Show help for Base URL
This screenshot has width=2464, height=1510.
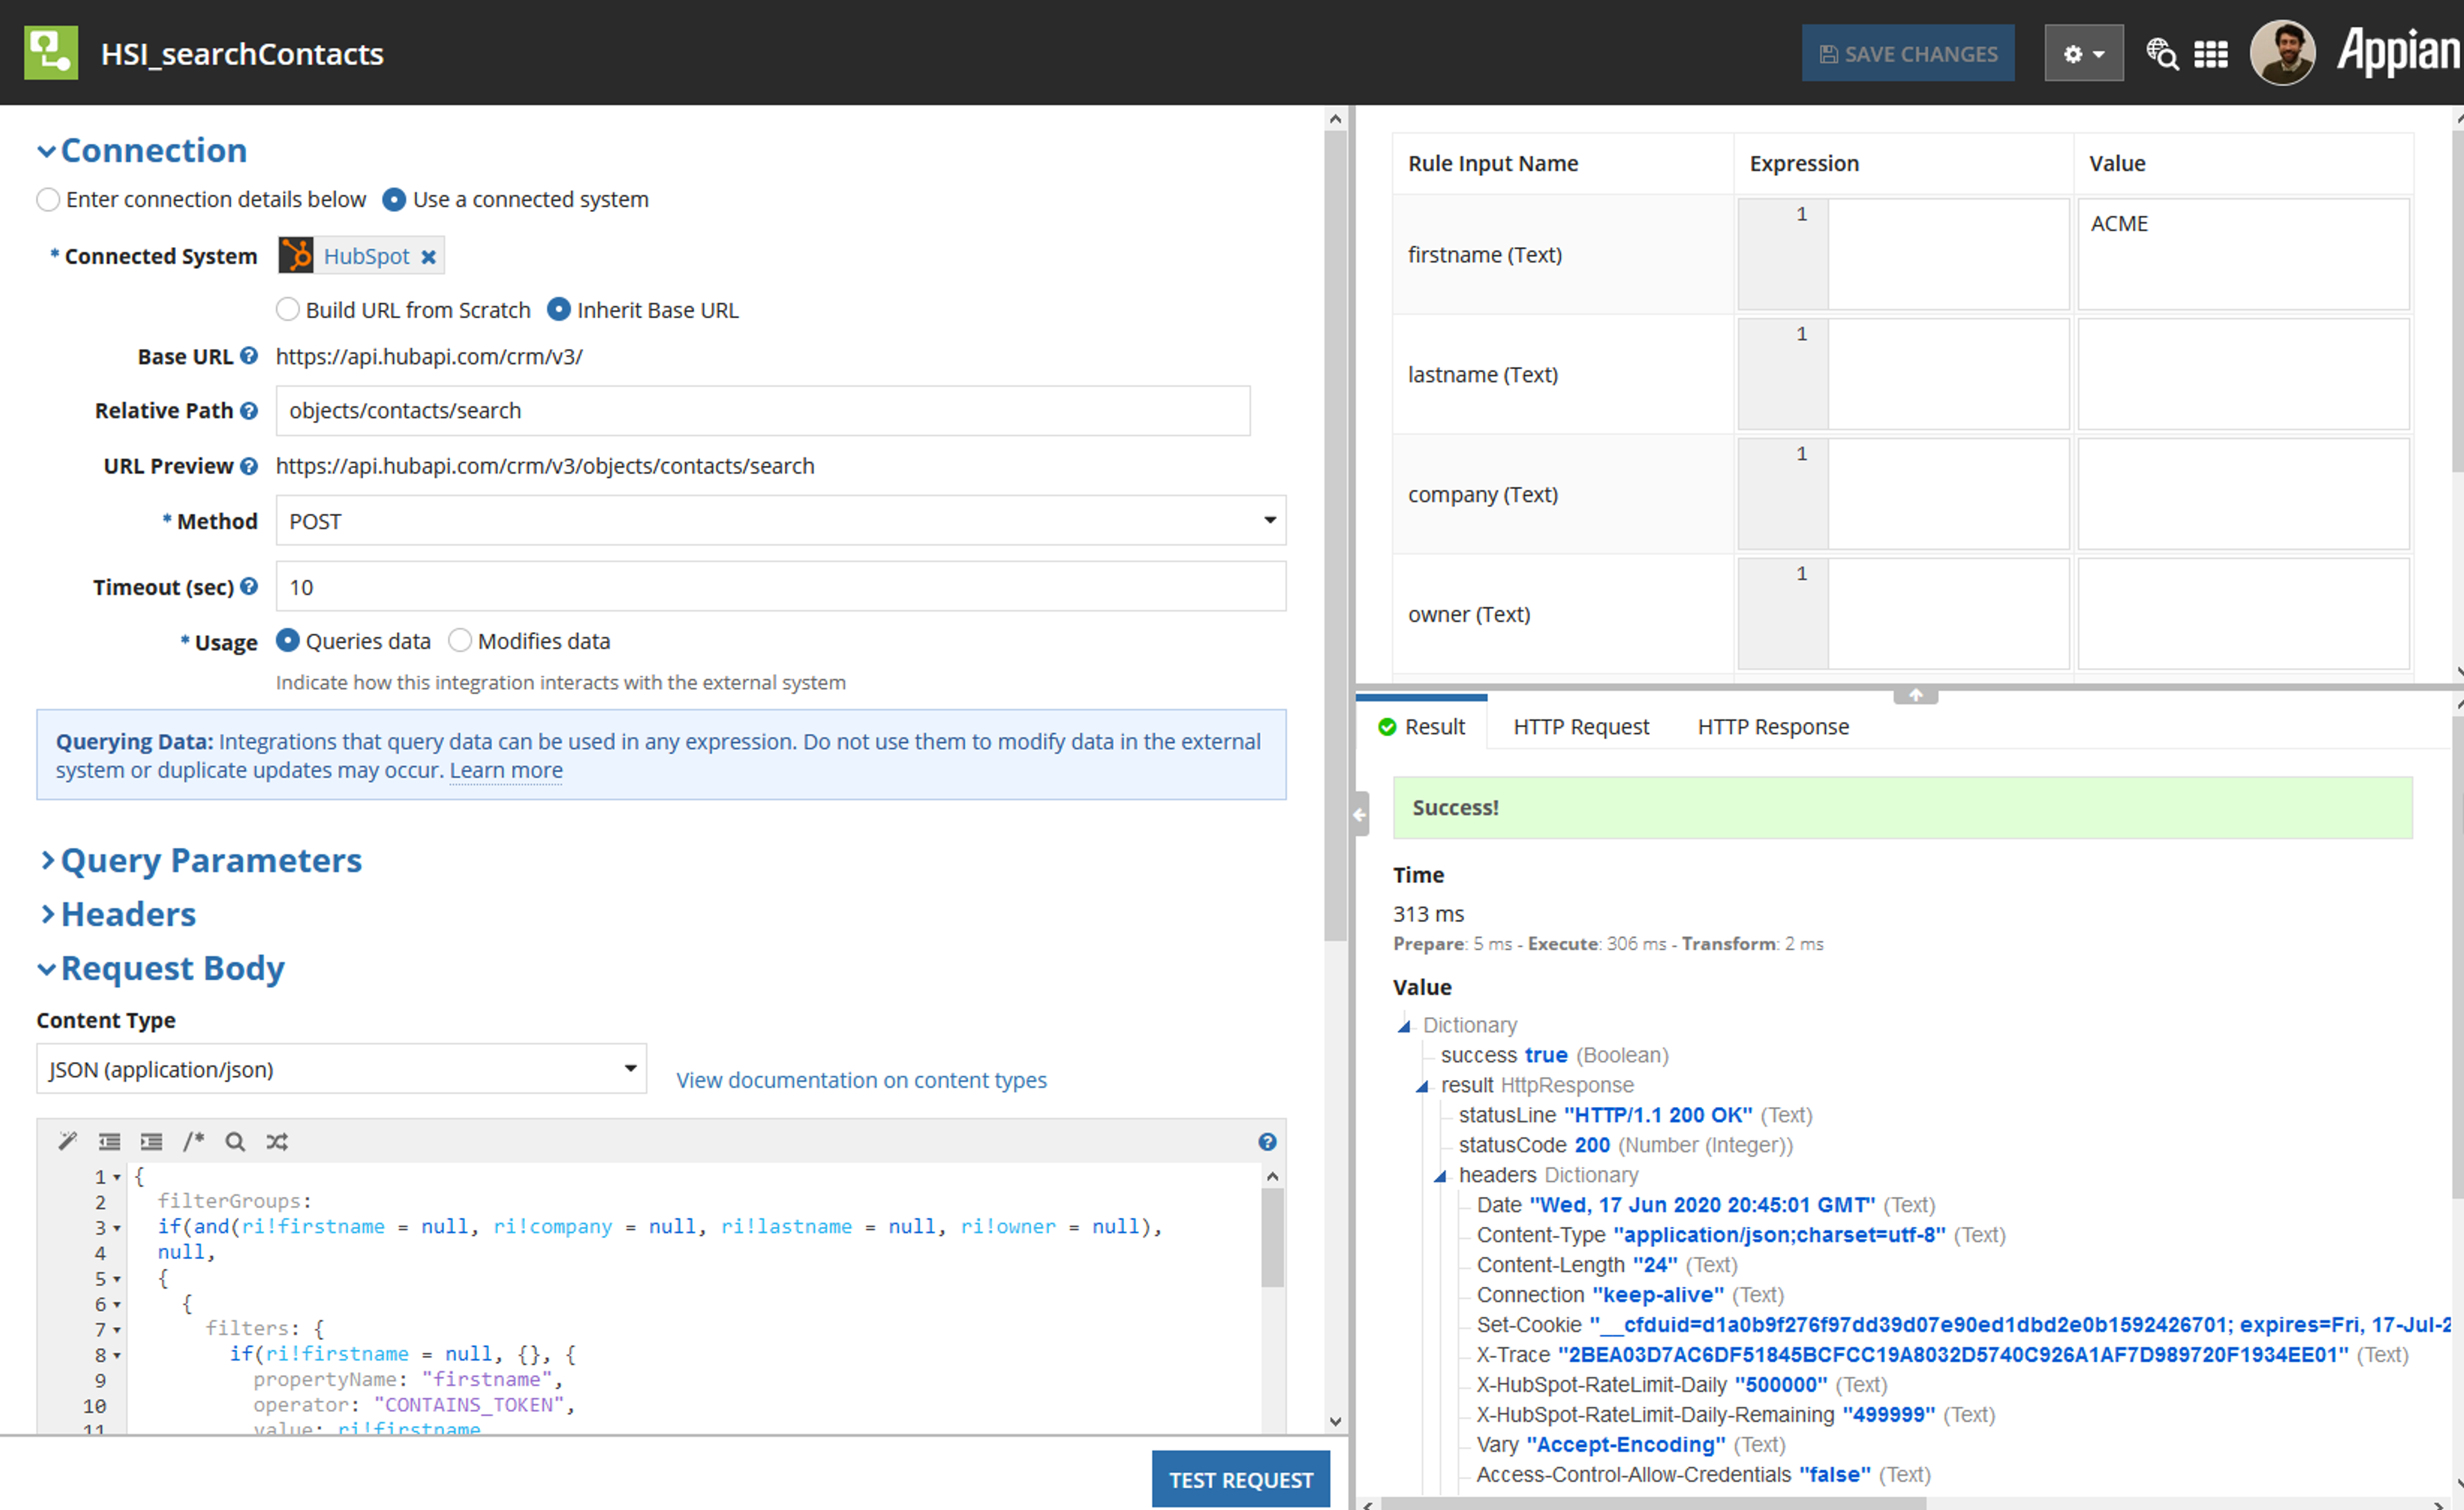[x=249, y=355]
